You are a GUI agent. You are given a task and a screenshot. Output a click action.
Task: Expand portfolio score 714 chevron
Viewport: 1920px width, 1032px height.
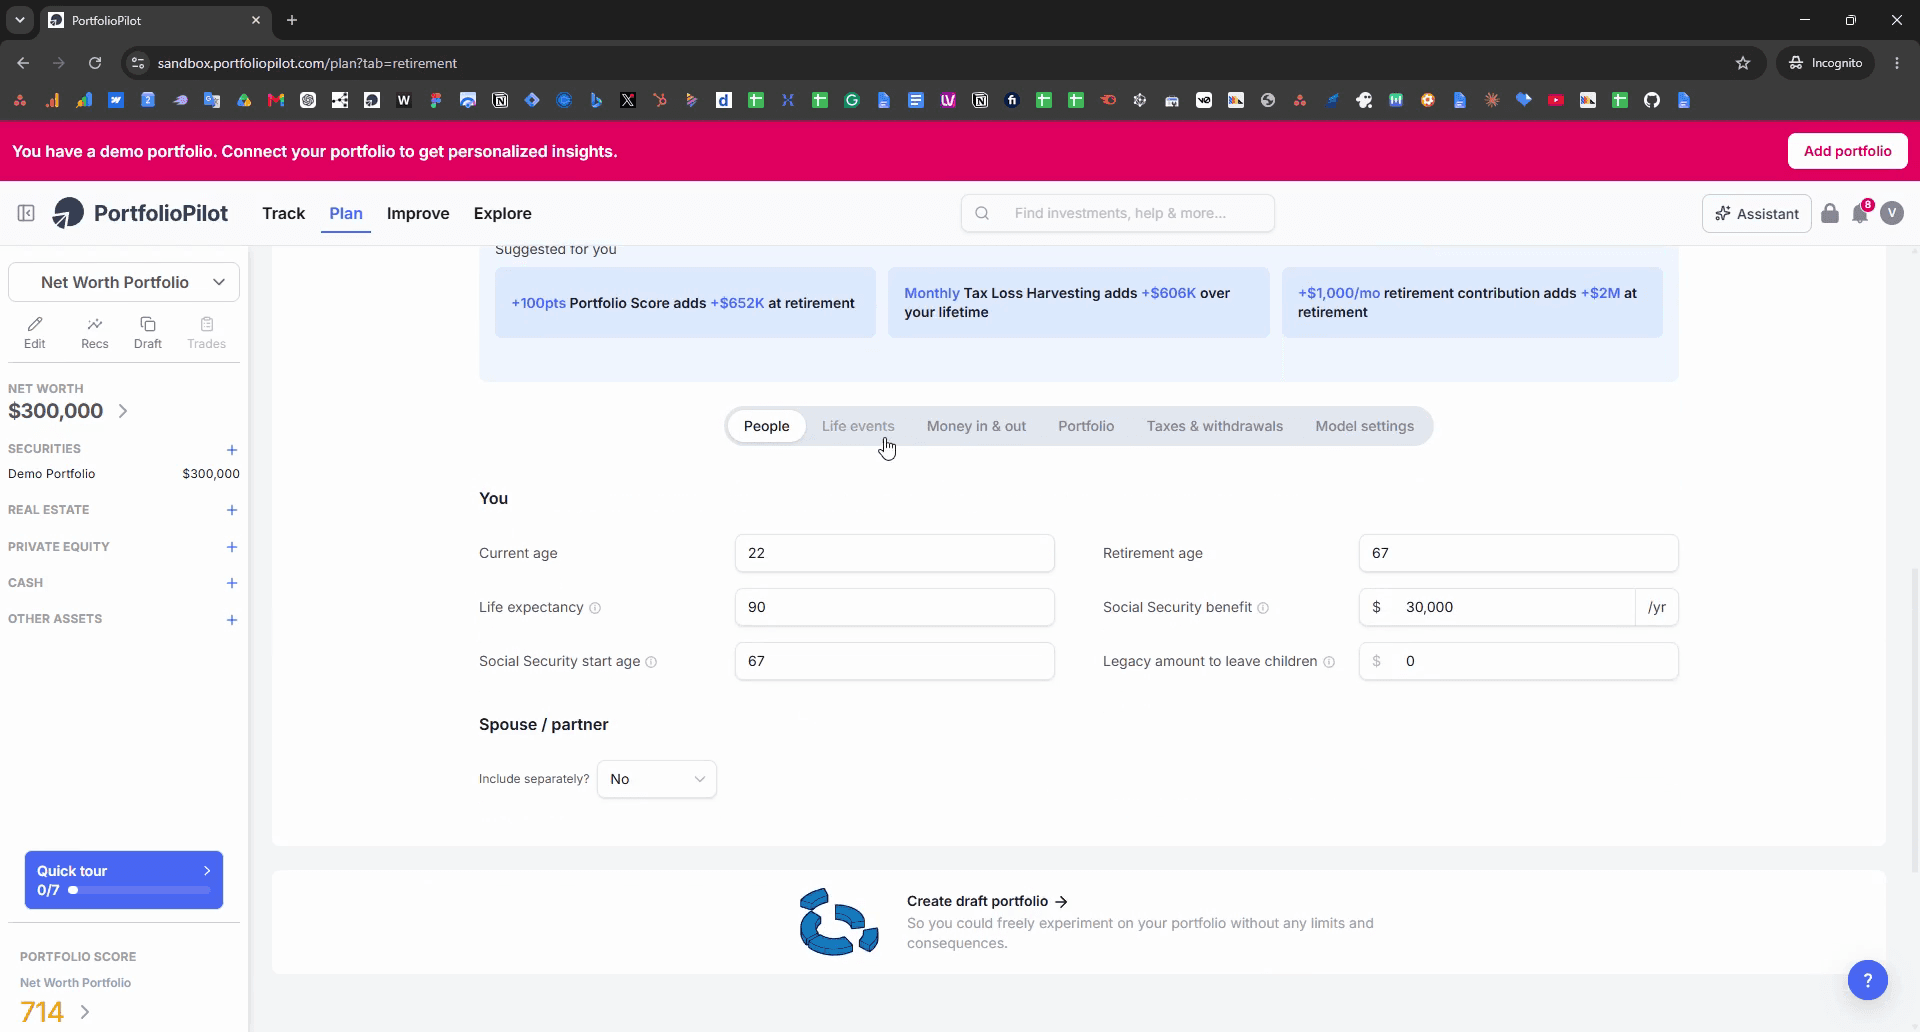pos(85,1012)
